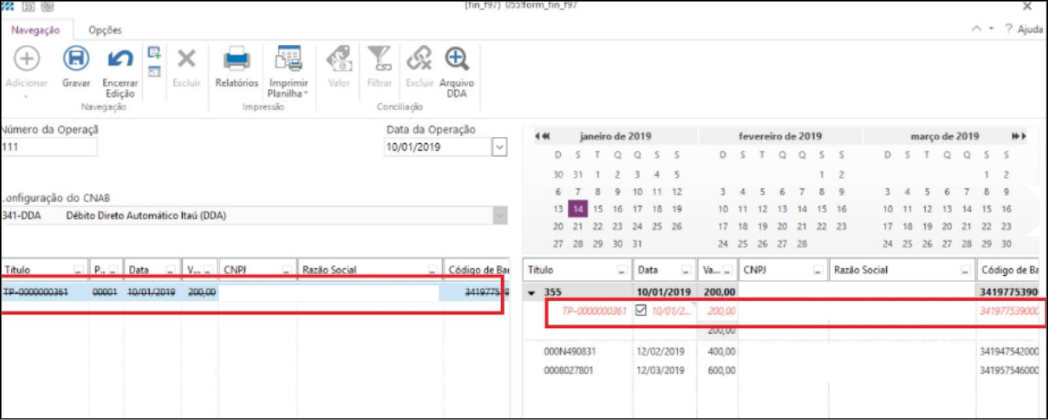Expand the Imprimir Planilha dropdown

[x=306, y=94]
